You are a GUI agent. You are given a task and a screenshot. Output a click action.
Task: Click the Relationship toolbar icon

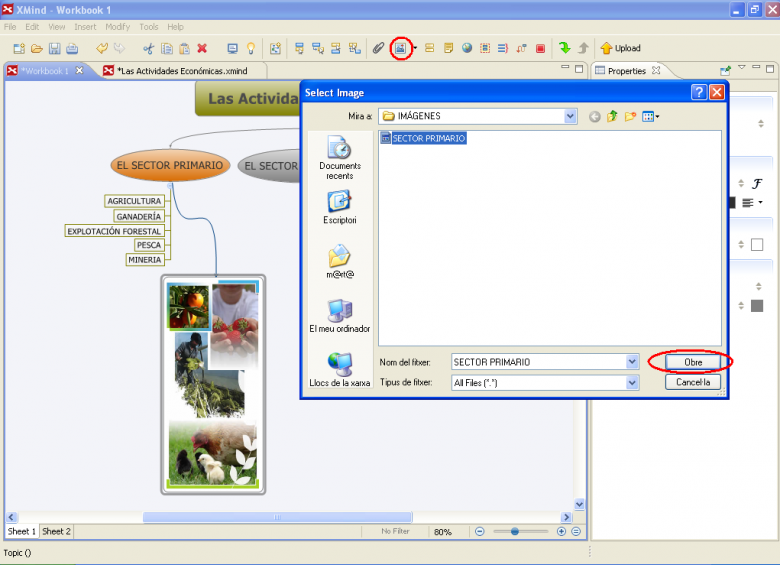click(x=521, y=48)
